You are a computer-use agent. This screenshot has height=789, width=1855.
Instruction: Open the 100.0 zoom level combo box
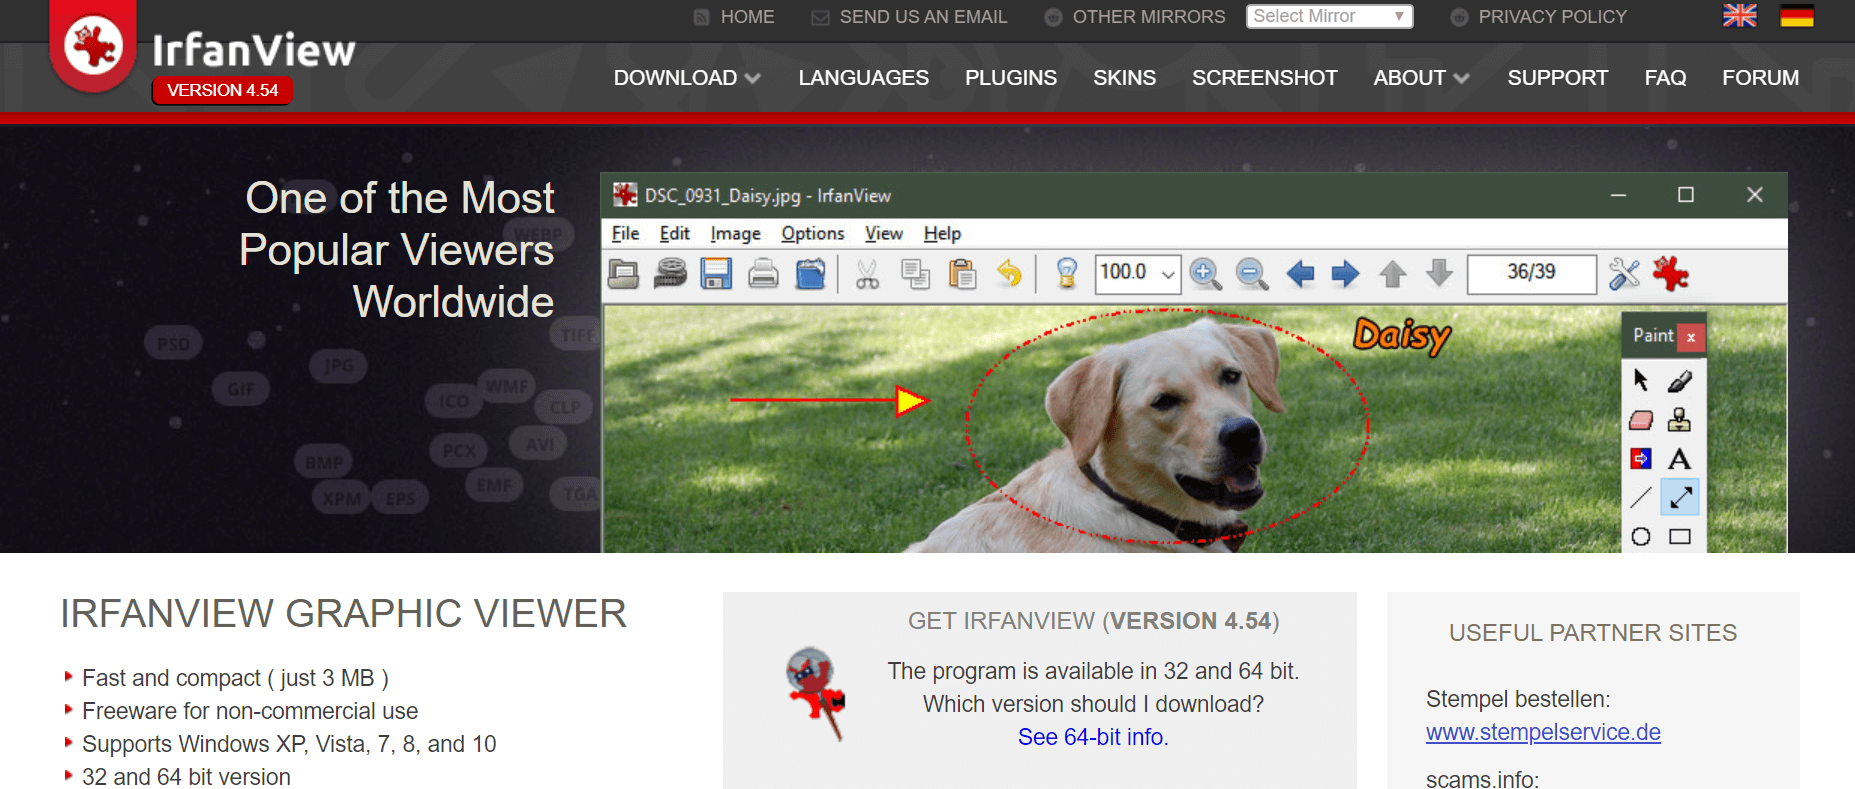point(1137,273)
